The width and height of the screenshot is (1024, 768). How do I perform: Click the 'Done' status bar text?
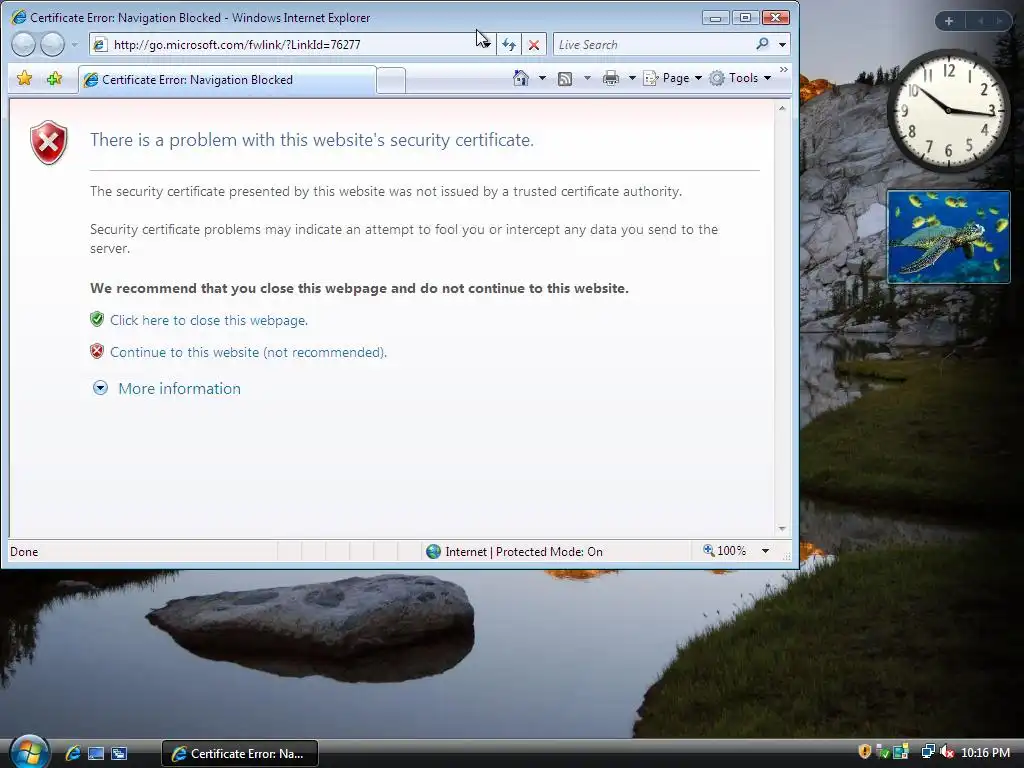(x=24, y=552)
